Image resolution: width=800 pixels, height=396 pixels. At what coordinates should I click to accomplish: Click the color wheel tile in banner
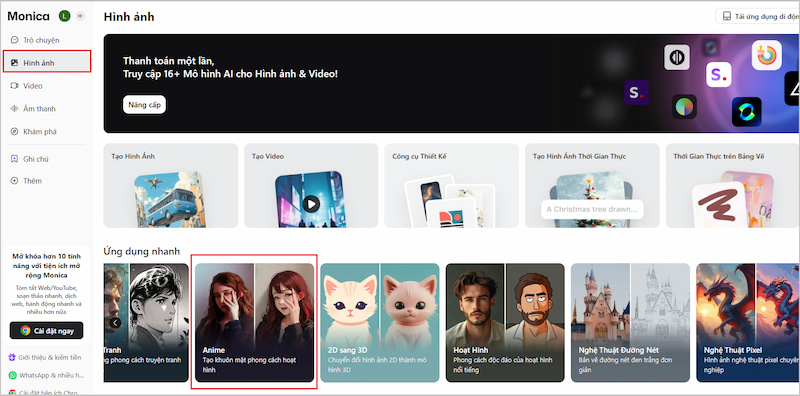click(x=684, y=107)
